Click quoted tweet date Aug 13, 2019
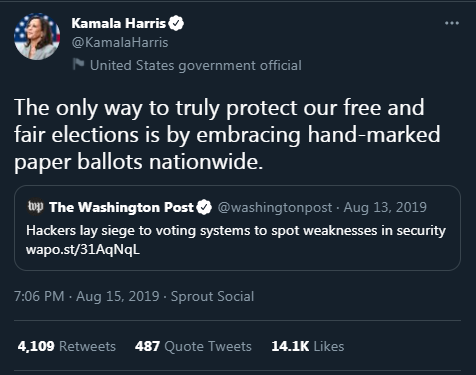 coord(385,207)
